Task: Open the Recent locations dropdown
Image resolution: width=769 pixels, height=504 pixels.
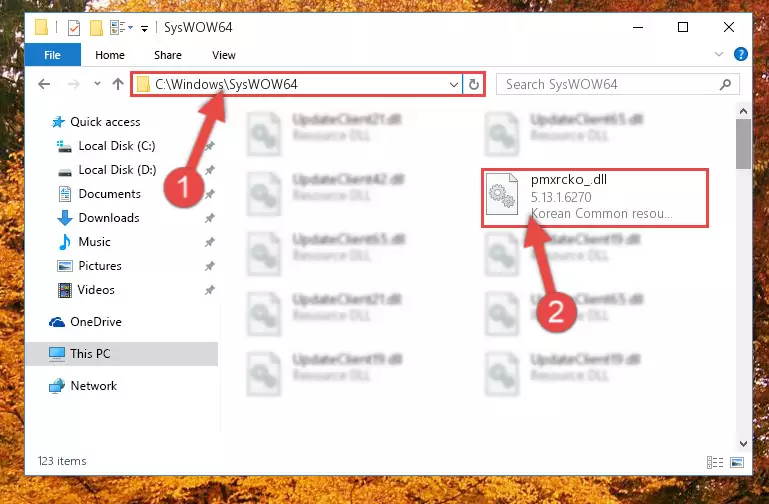Action: (97, 84)
